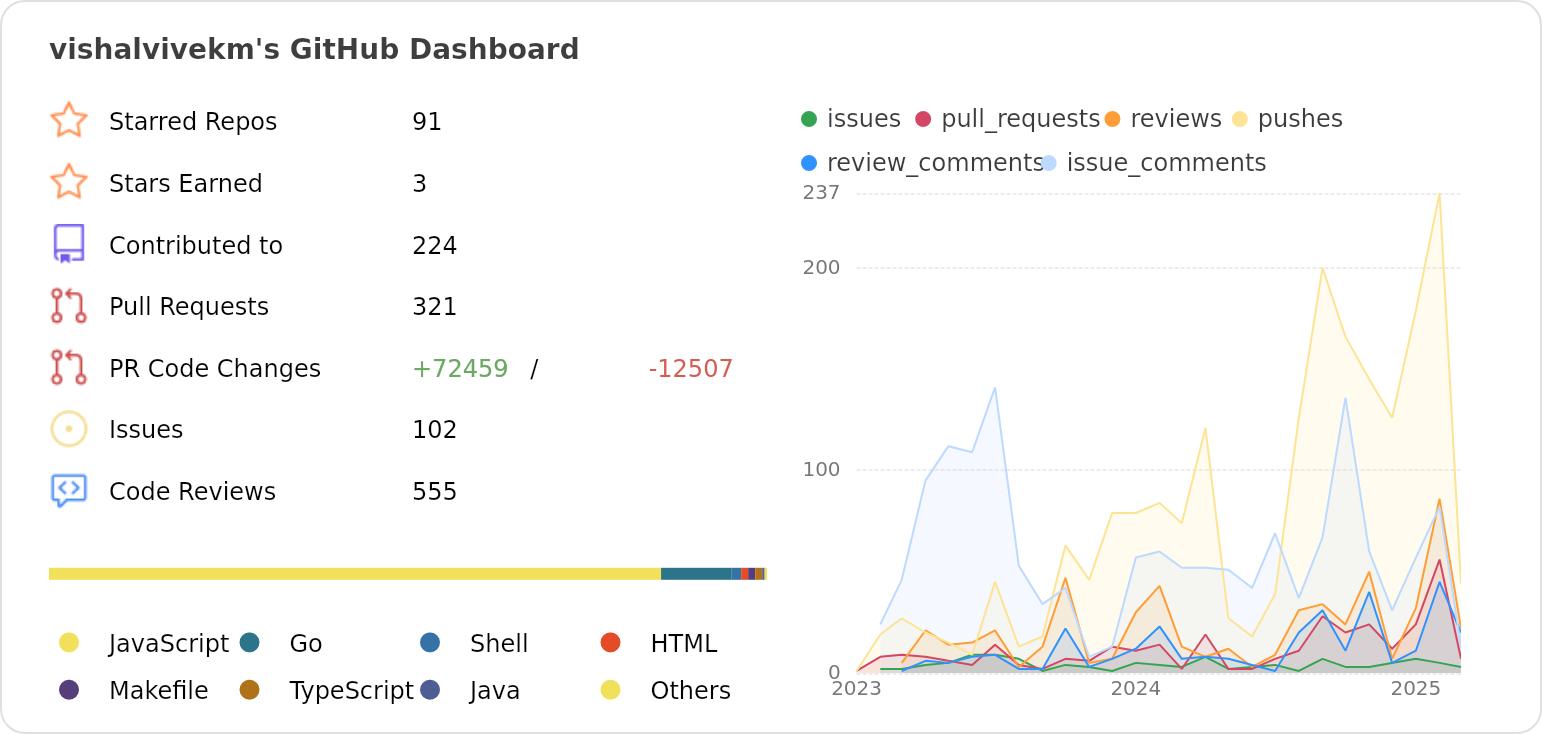Toggle the issues series in chart legend
The width and height of the screenshot is (1542, 734).
coord(851,119)
